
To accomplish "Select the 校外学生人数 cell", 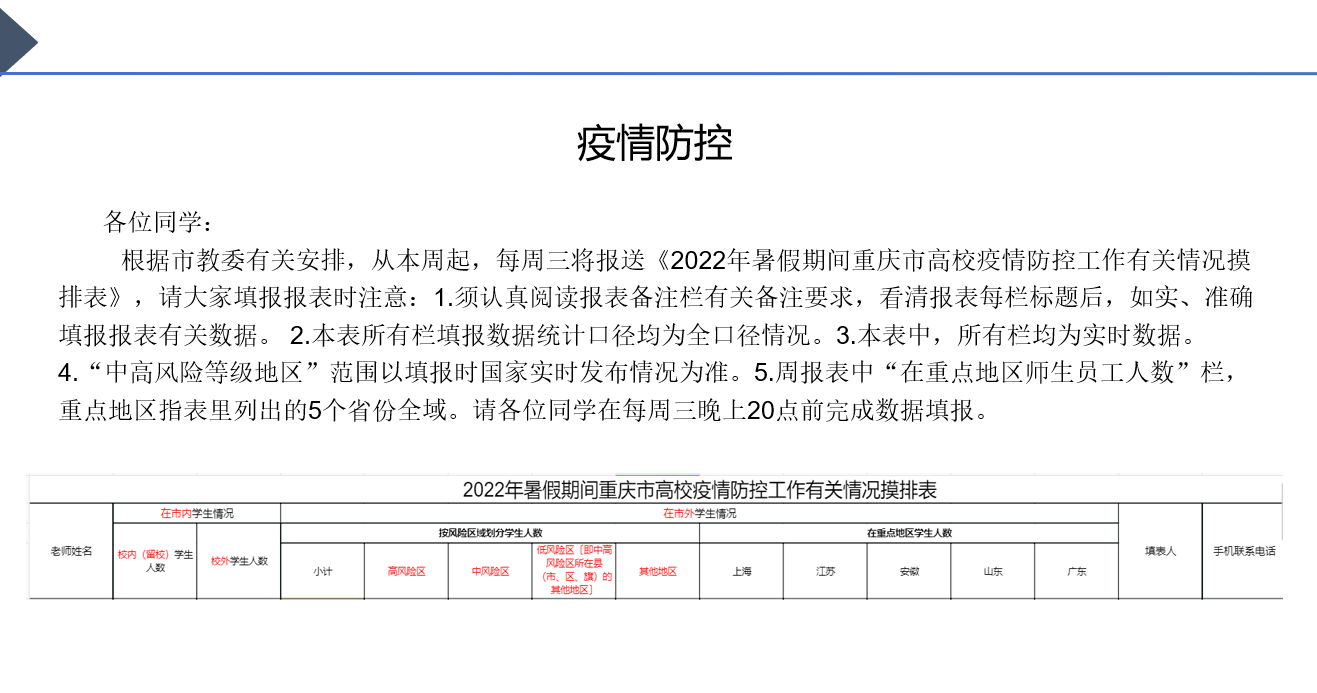I will (239, 561).
